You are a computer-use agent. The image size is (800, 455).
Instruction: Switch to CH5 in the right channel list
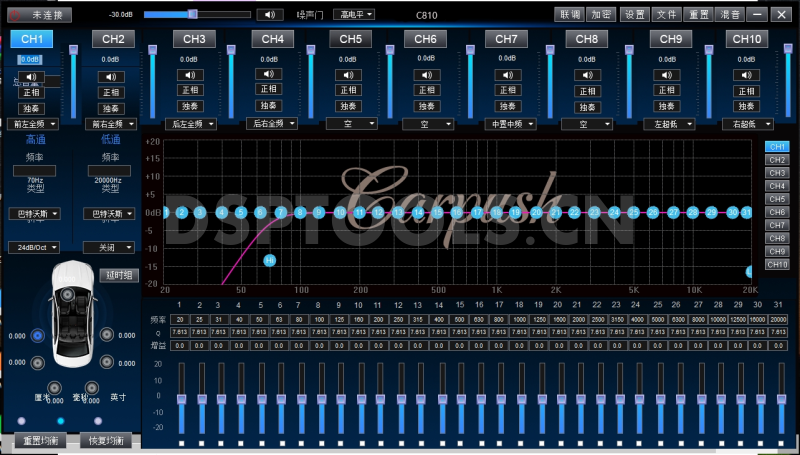pyautogui.click(x=777, y=199)
